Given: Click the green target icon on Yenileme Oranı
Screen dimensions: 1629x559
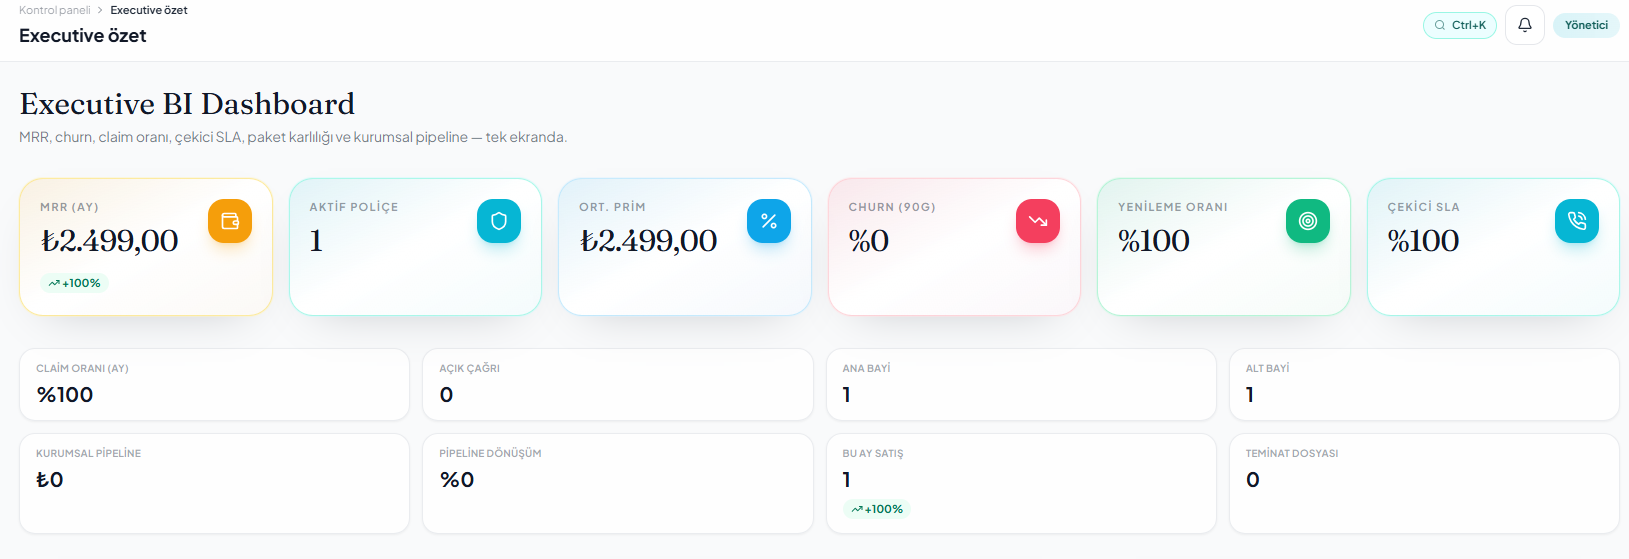Looking at the screenshot, I should pos(1308,221).
